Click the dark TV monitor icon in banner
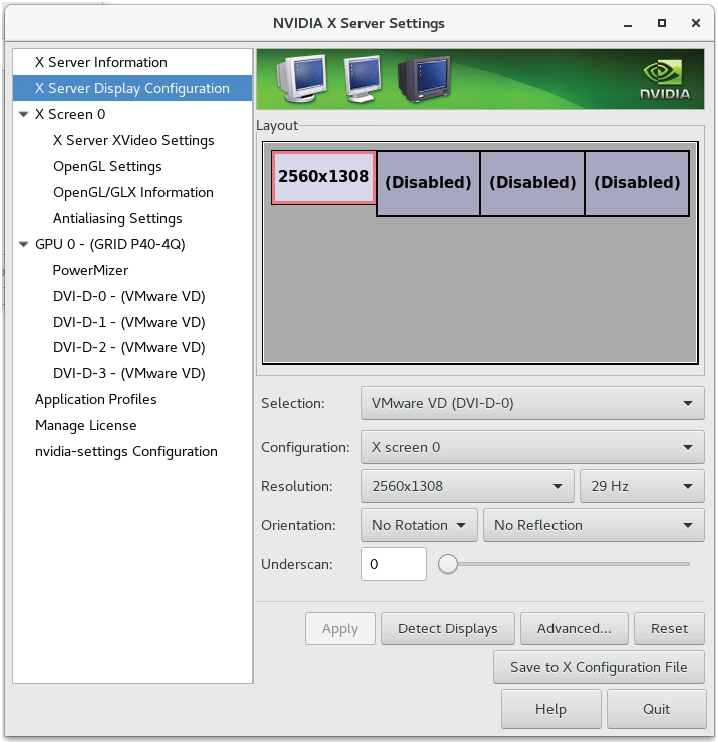 click(x=424, y=79)
